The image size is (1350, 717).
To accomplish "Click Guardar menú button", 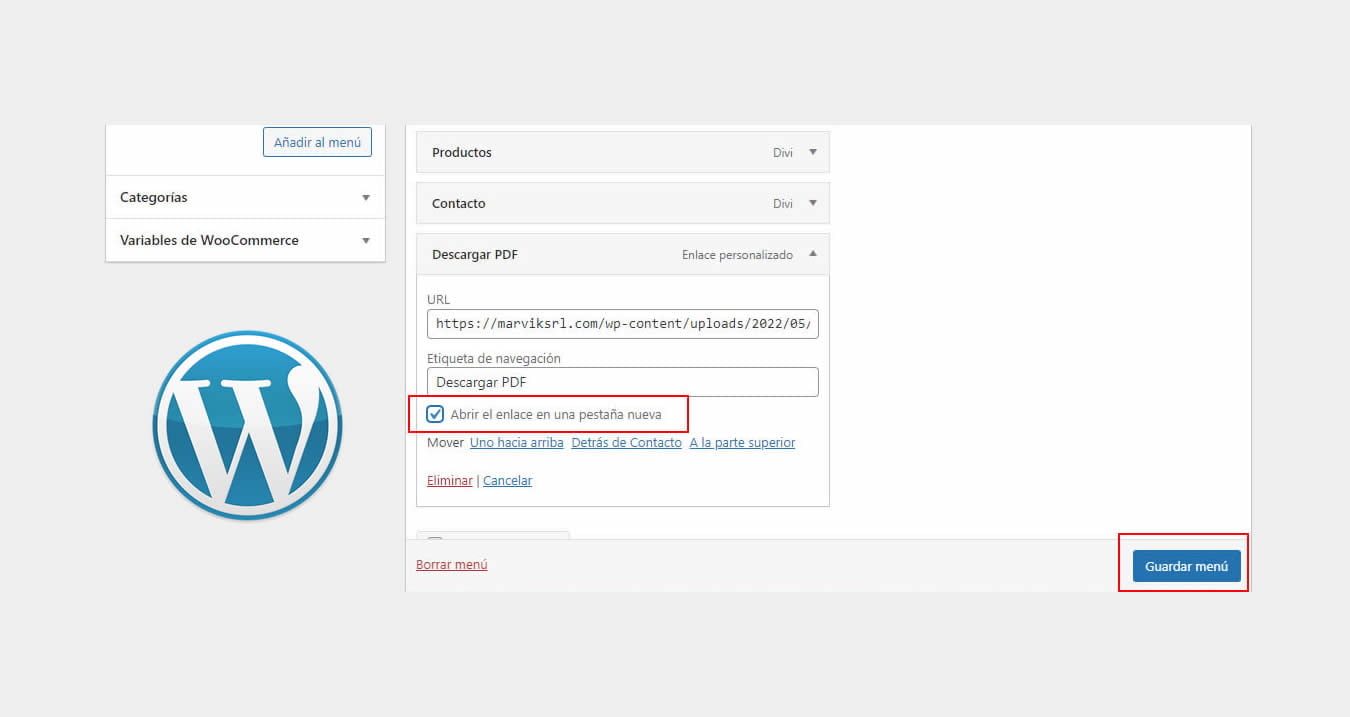I will (x=1187, y=566).
